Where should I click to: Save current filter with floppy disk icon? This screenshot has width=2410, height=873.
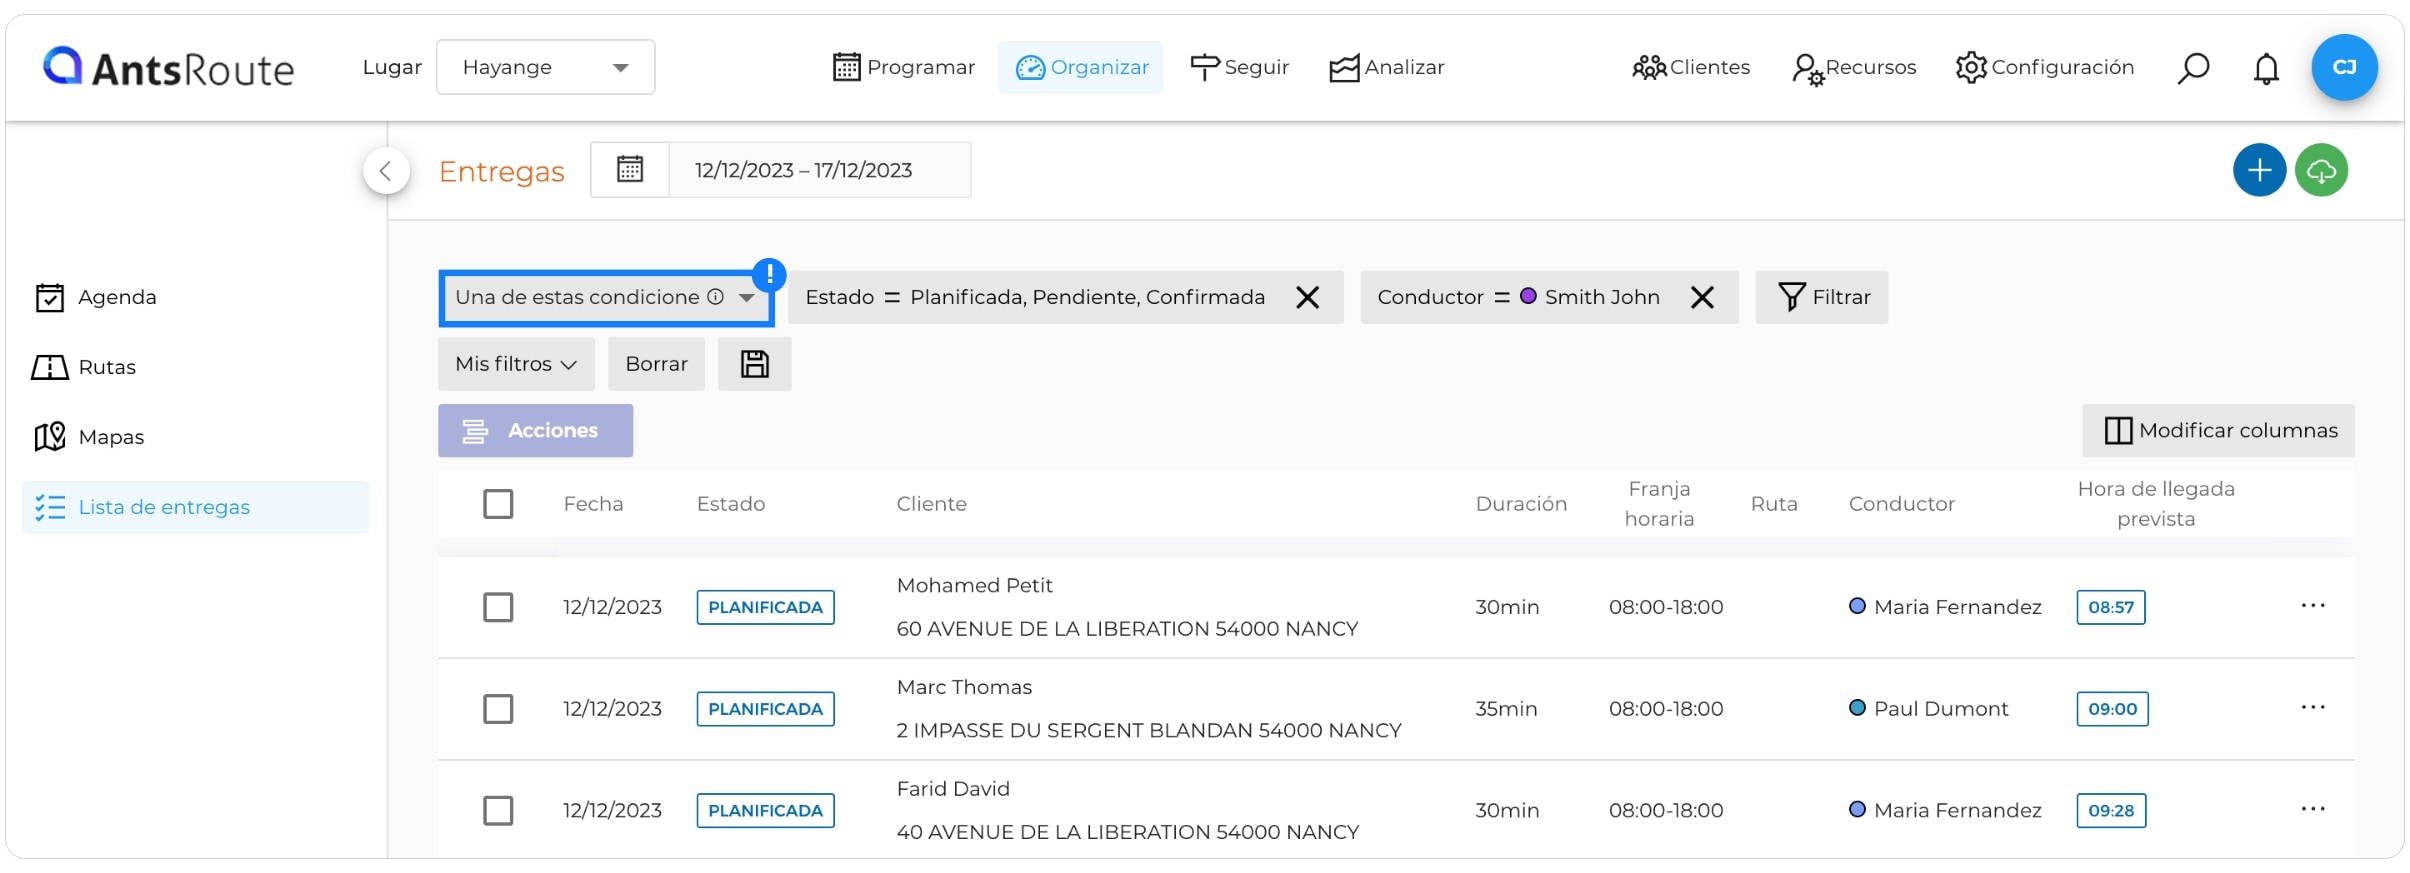(x=755, y=364)
